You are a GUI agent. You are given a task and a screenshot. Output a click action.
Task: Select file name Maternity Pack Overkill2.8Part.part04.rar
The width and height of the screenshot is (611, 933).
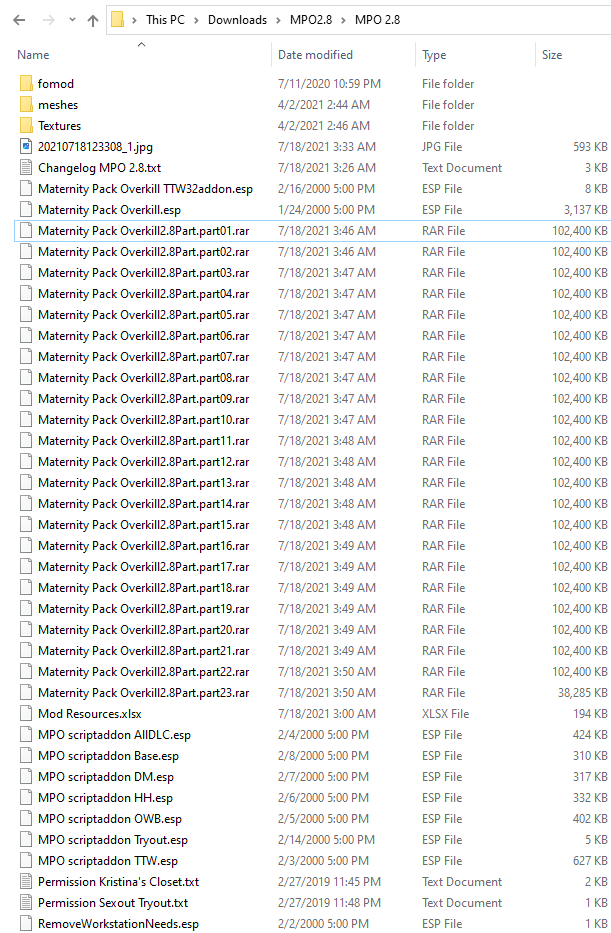tap(143, 294)
